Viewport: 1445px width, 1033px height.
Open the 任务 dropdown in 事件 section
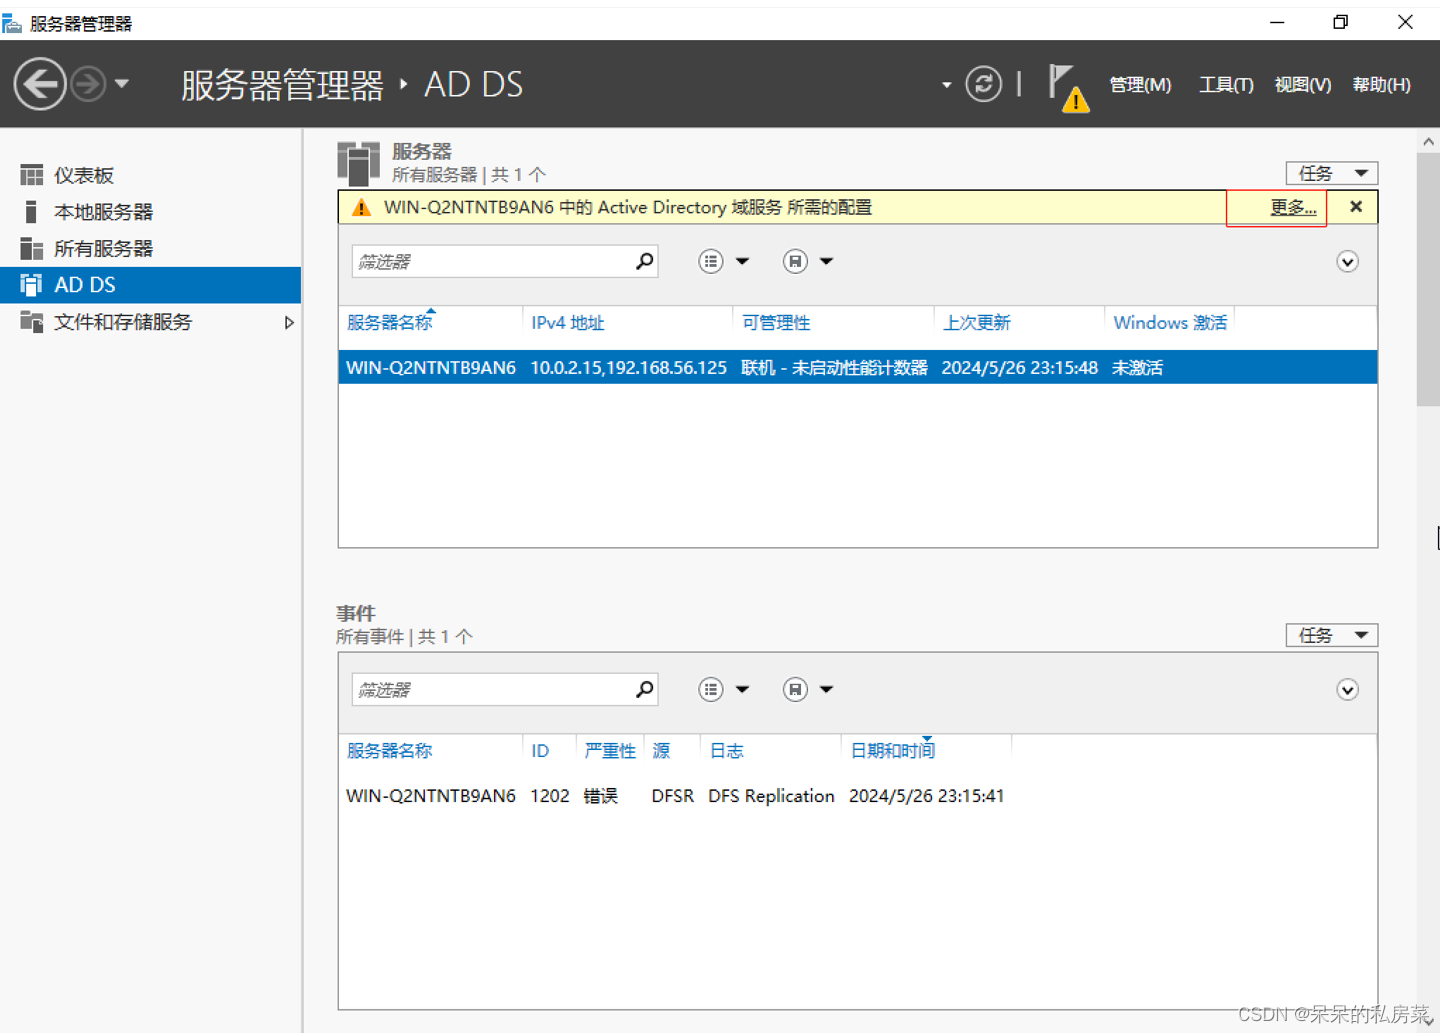[1332, 635]
